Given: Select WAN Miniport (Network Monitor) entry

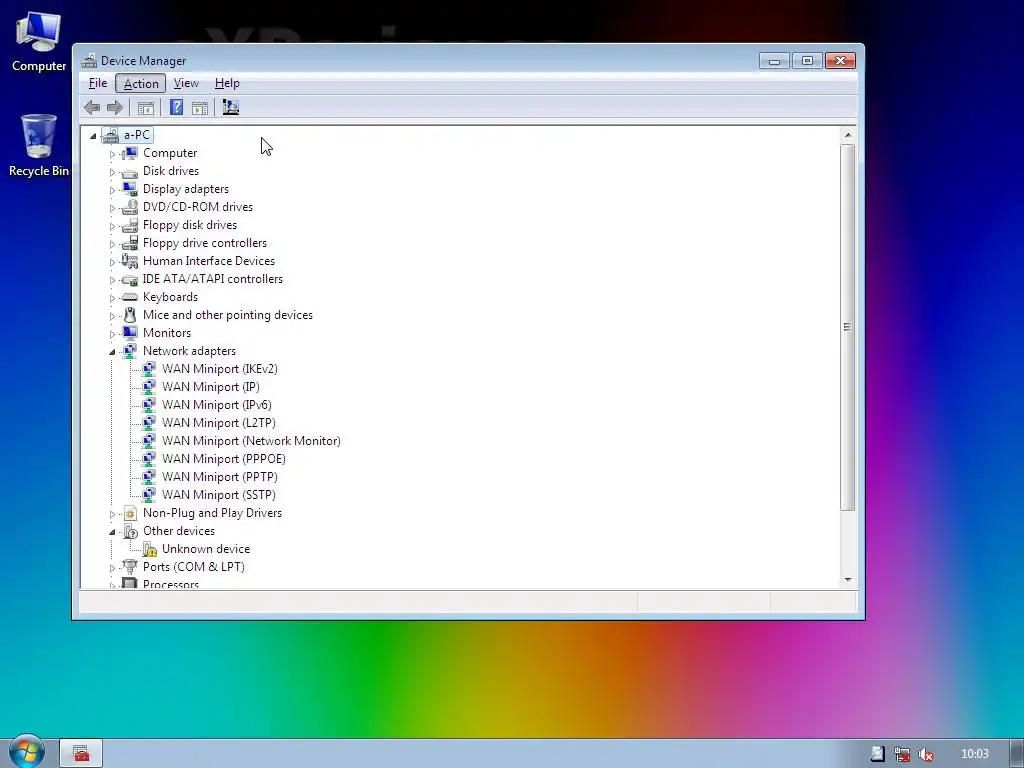Looking at the screenshot, I should click(x=251, y=441).
